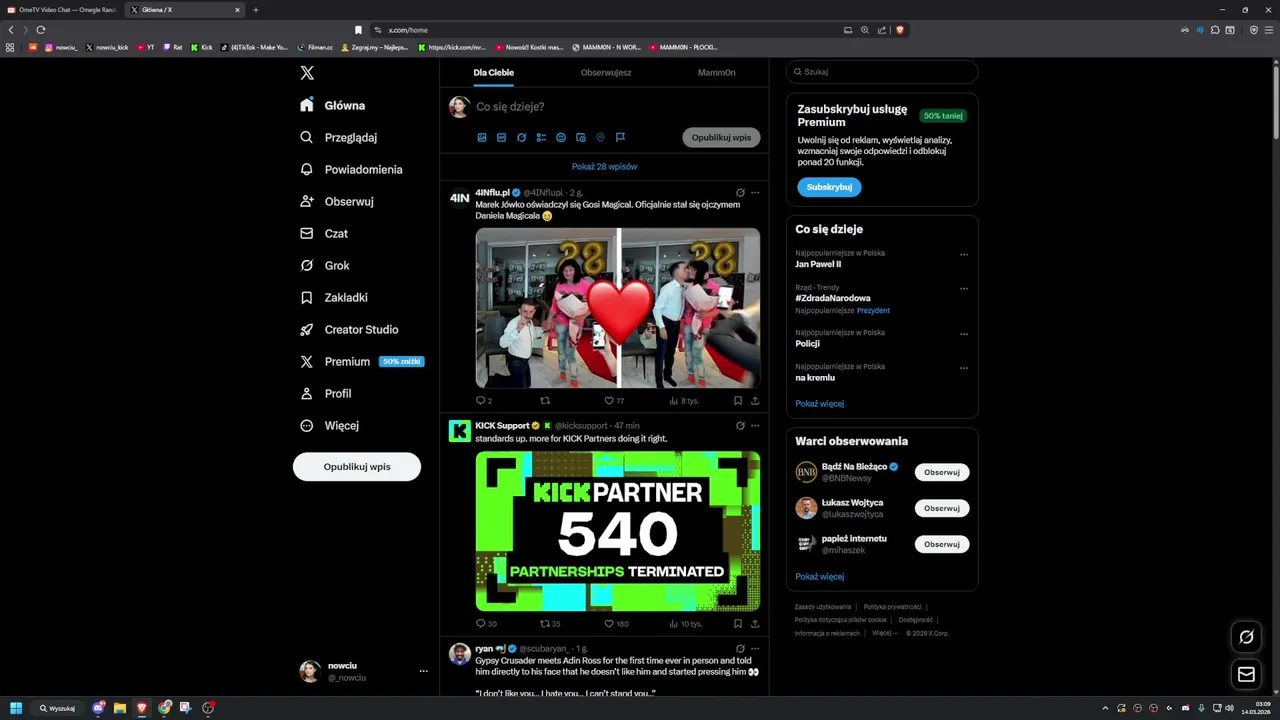Screen dimensions: 1280x720
Task: Add image via composer media icon
Action: point(481,137)
